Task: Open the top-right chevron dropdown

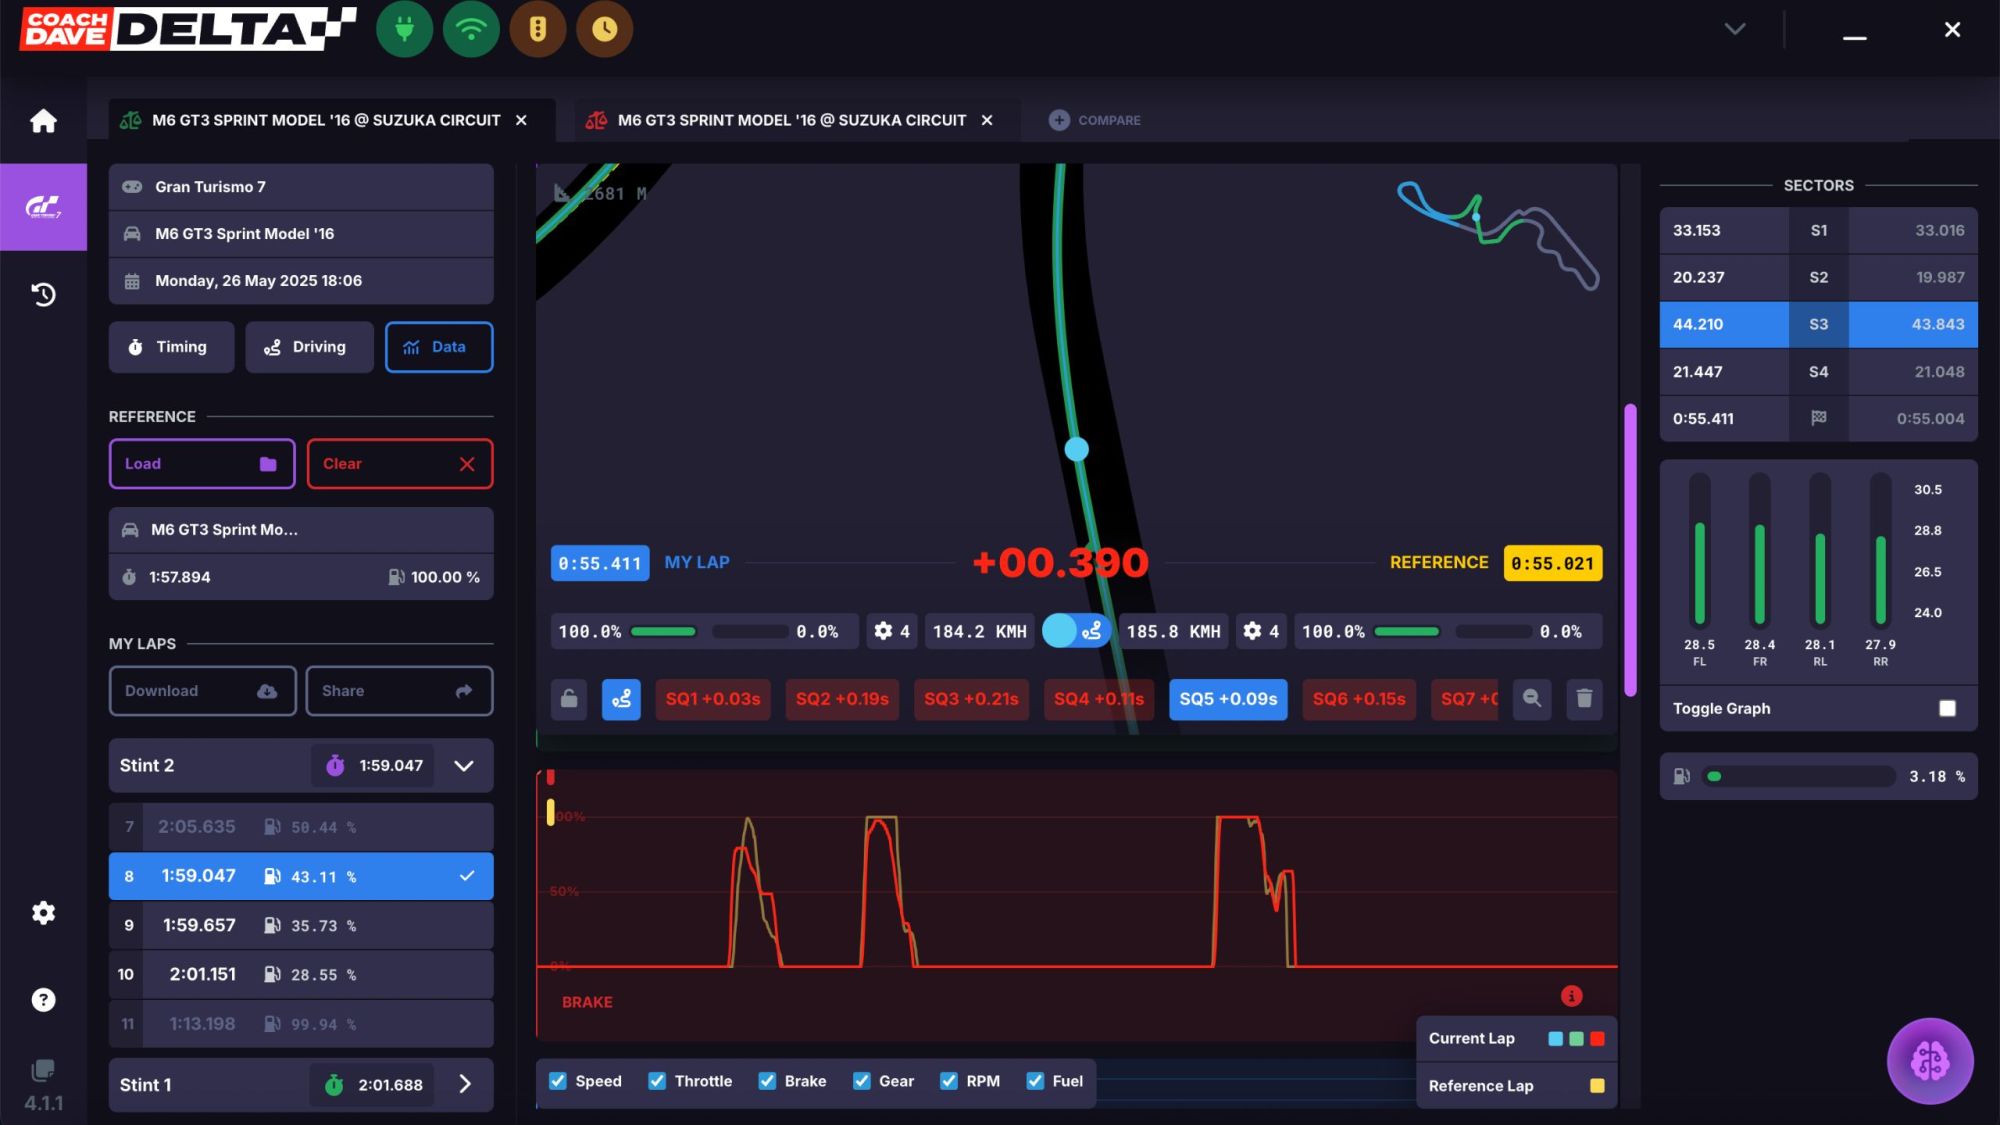Action: pyautogui.click(x=1735, y=30)
